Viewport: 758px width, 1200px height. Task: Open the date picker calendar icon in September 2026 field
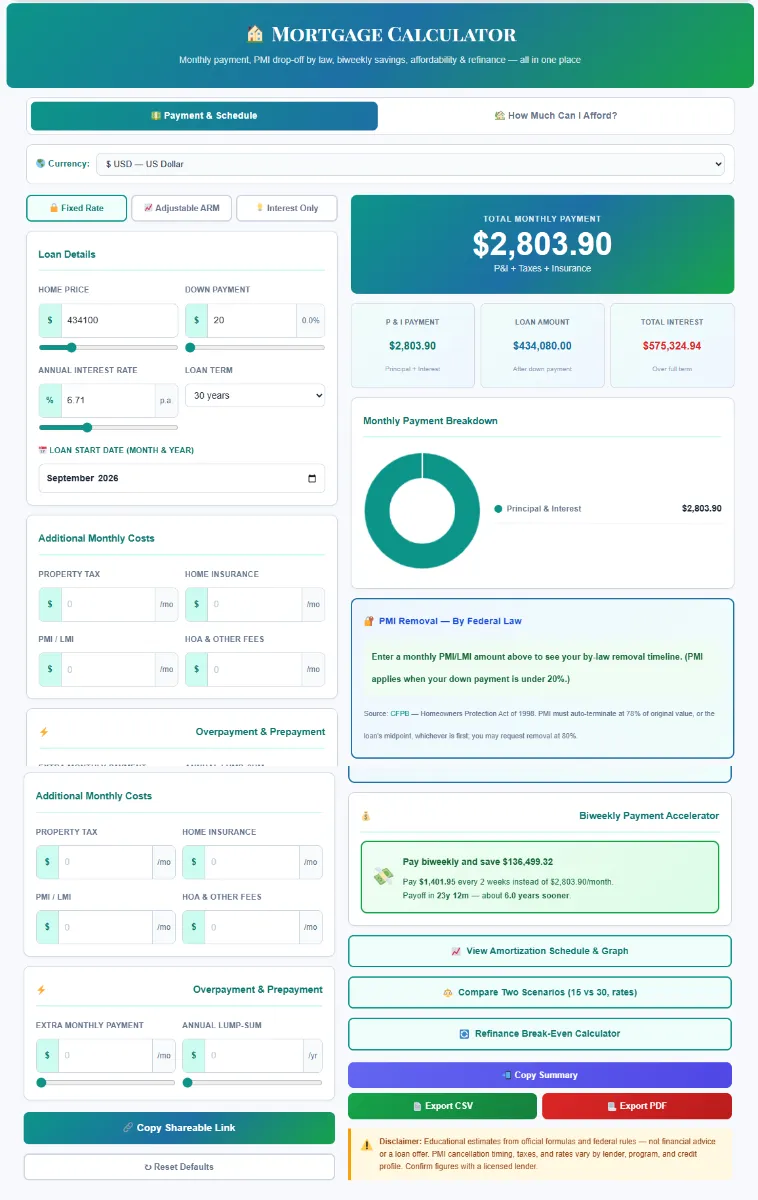coord(313,479)
